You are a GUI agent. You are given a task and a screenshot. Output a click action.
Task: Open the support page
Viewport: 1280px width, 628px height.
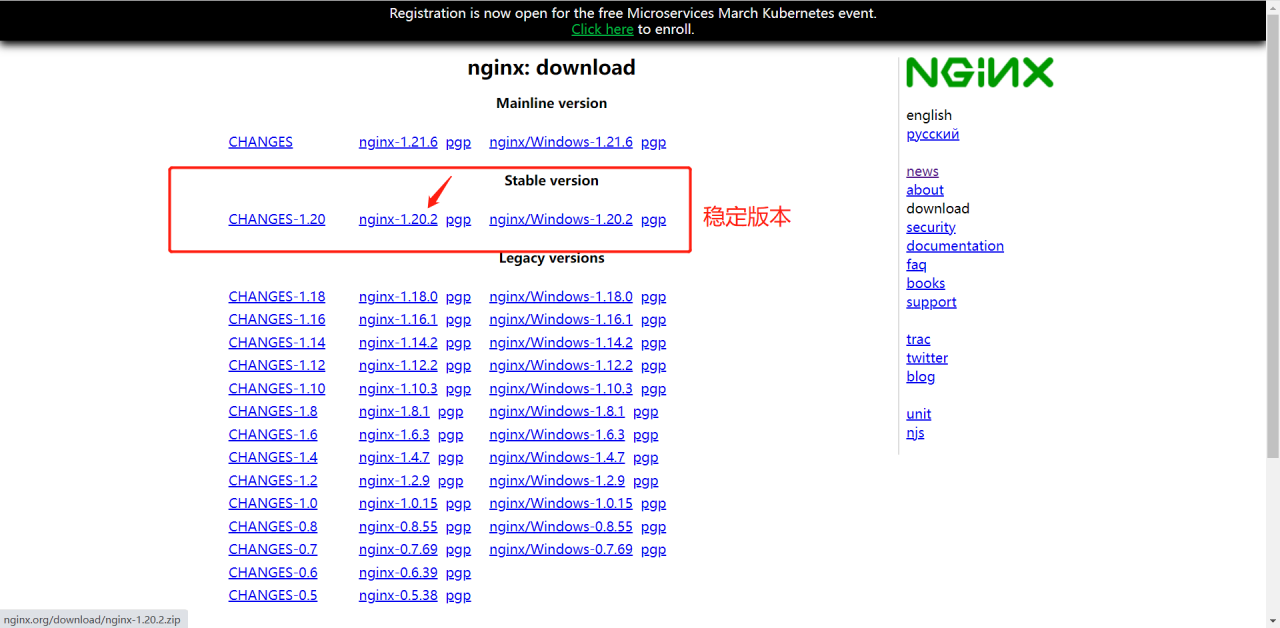tap(931, 302)
